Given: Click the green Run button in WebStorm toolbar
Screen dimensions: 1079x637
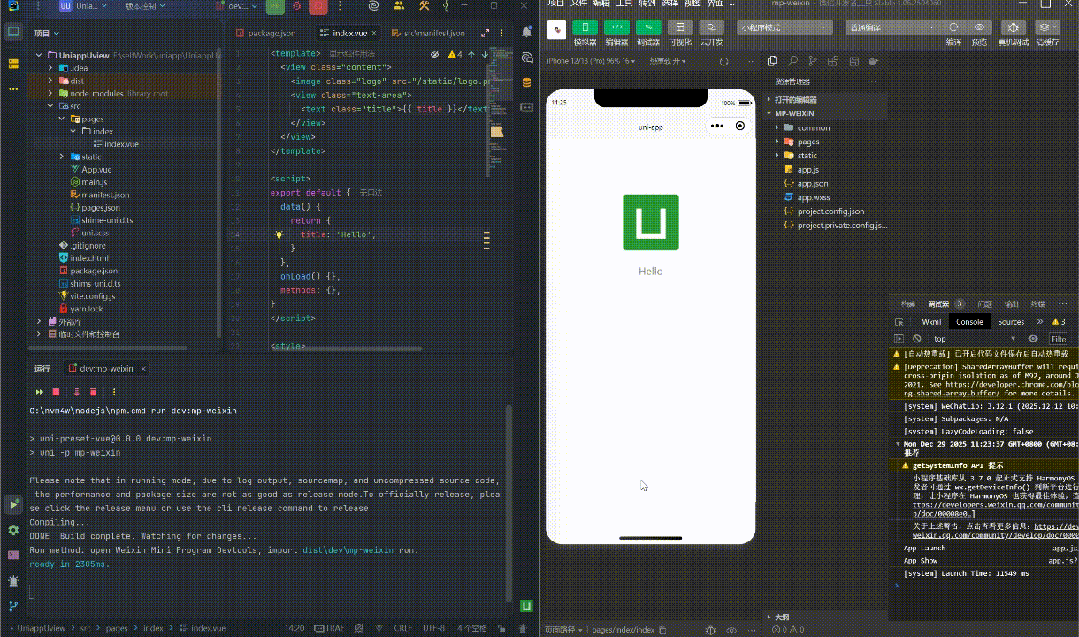Looking at the screenshot, I should (x=275, y=6).
